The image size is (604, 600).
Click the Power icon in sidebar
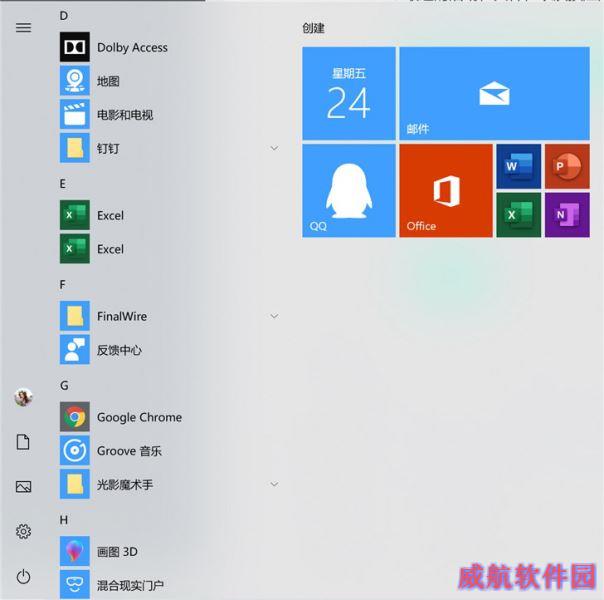click(23, 577)
